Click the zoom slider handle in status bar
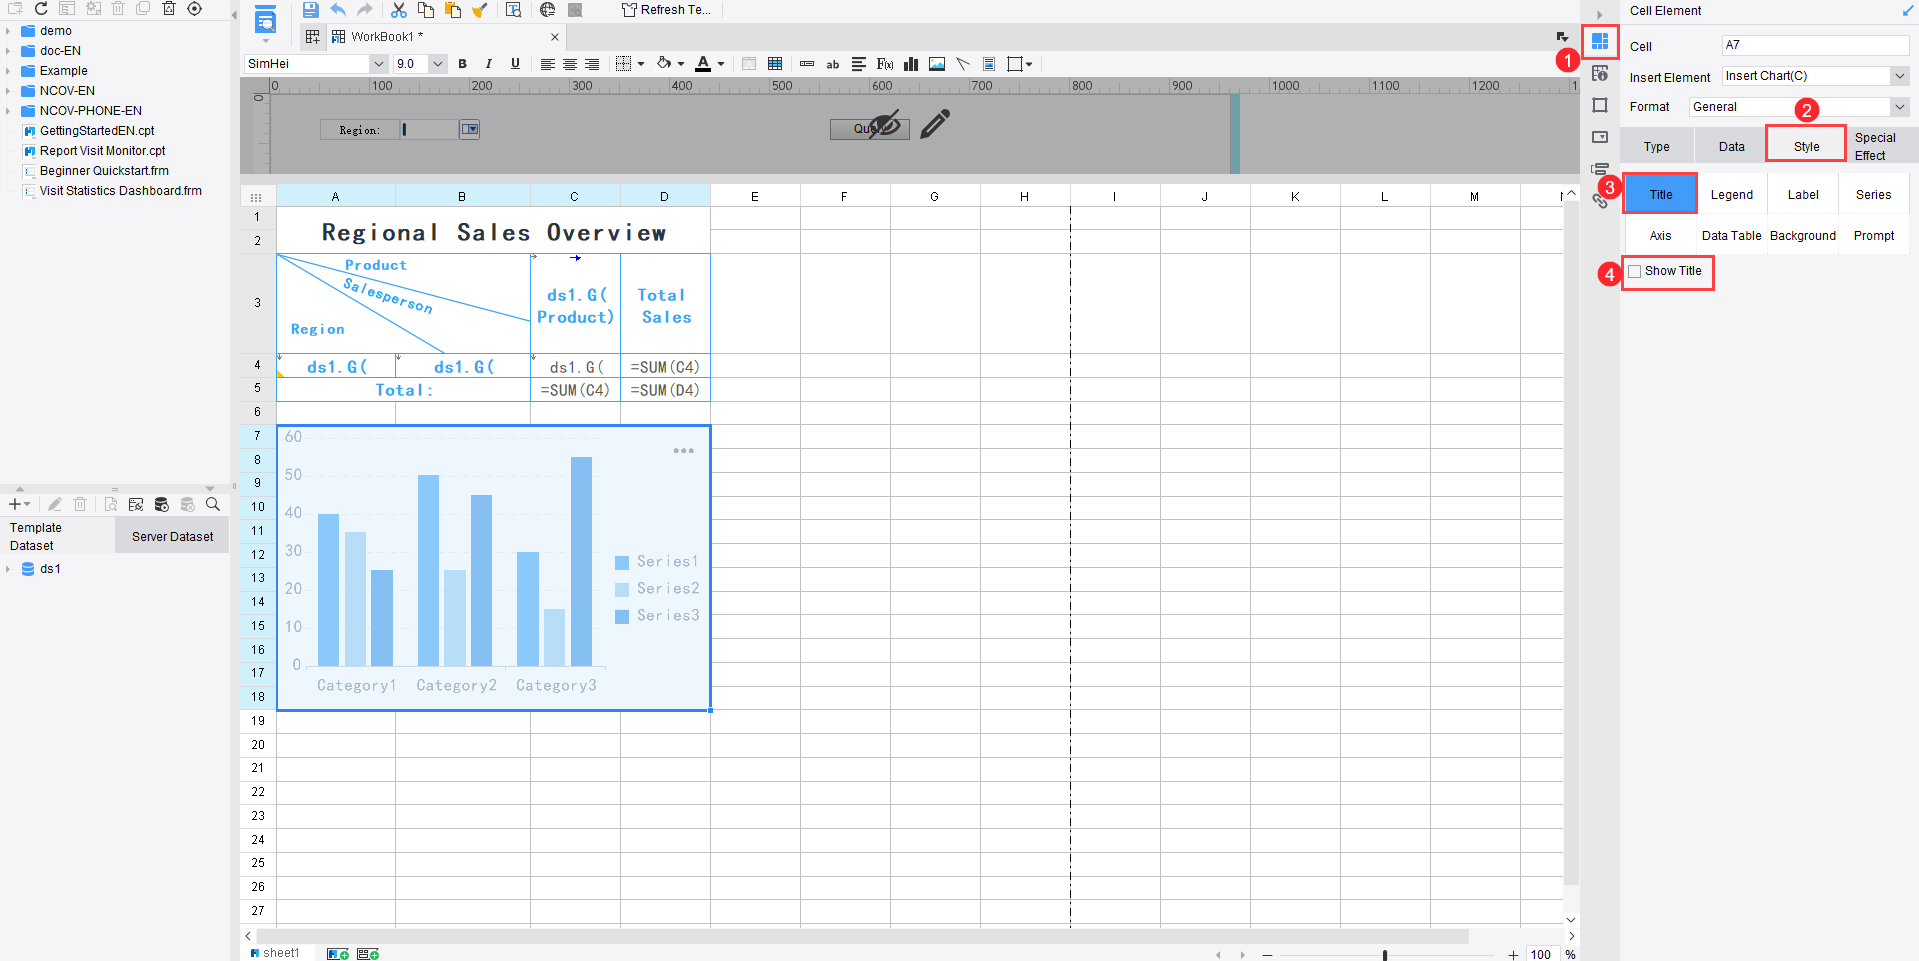Viewport: 1919px width, 961px height. point(1385,955)
